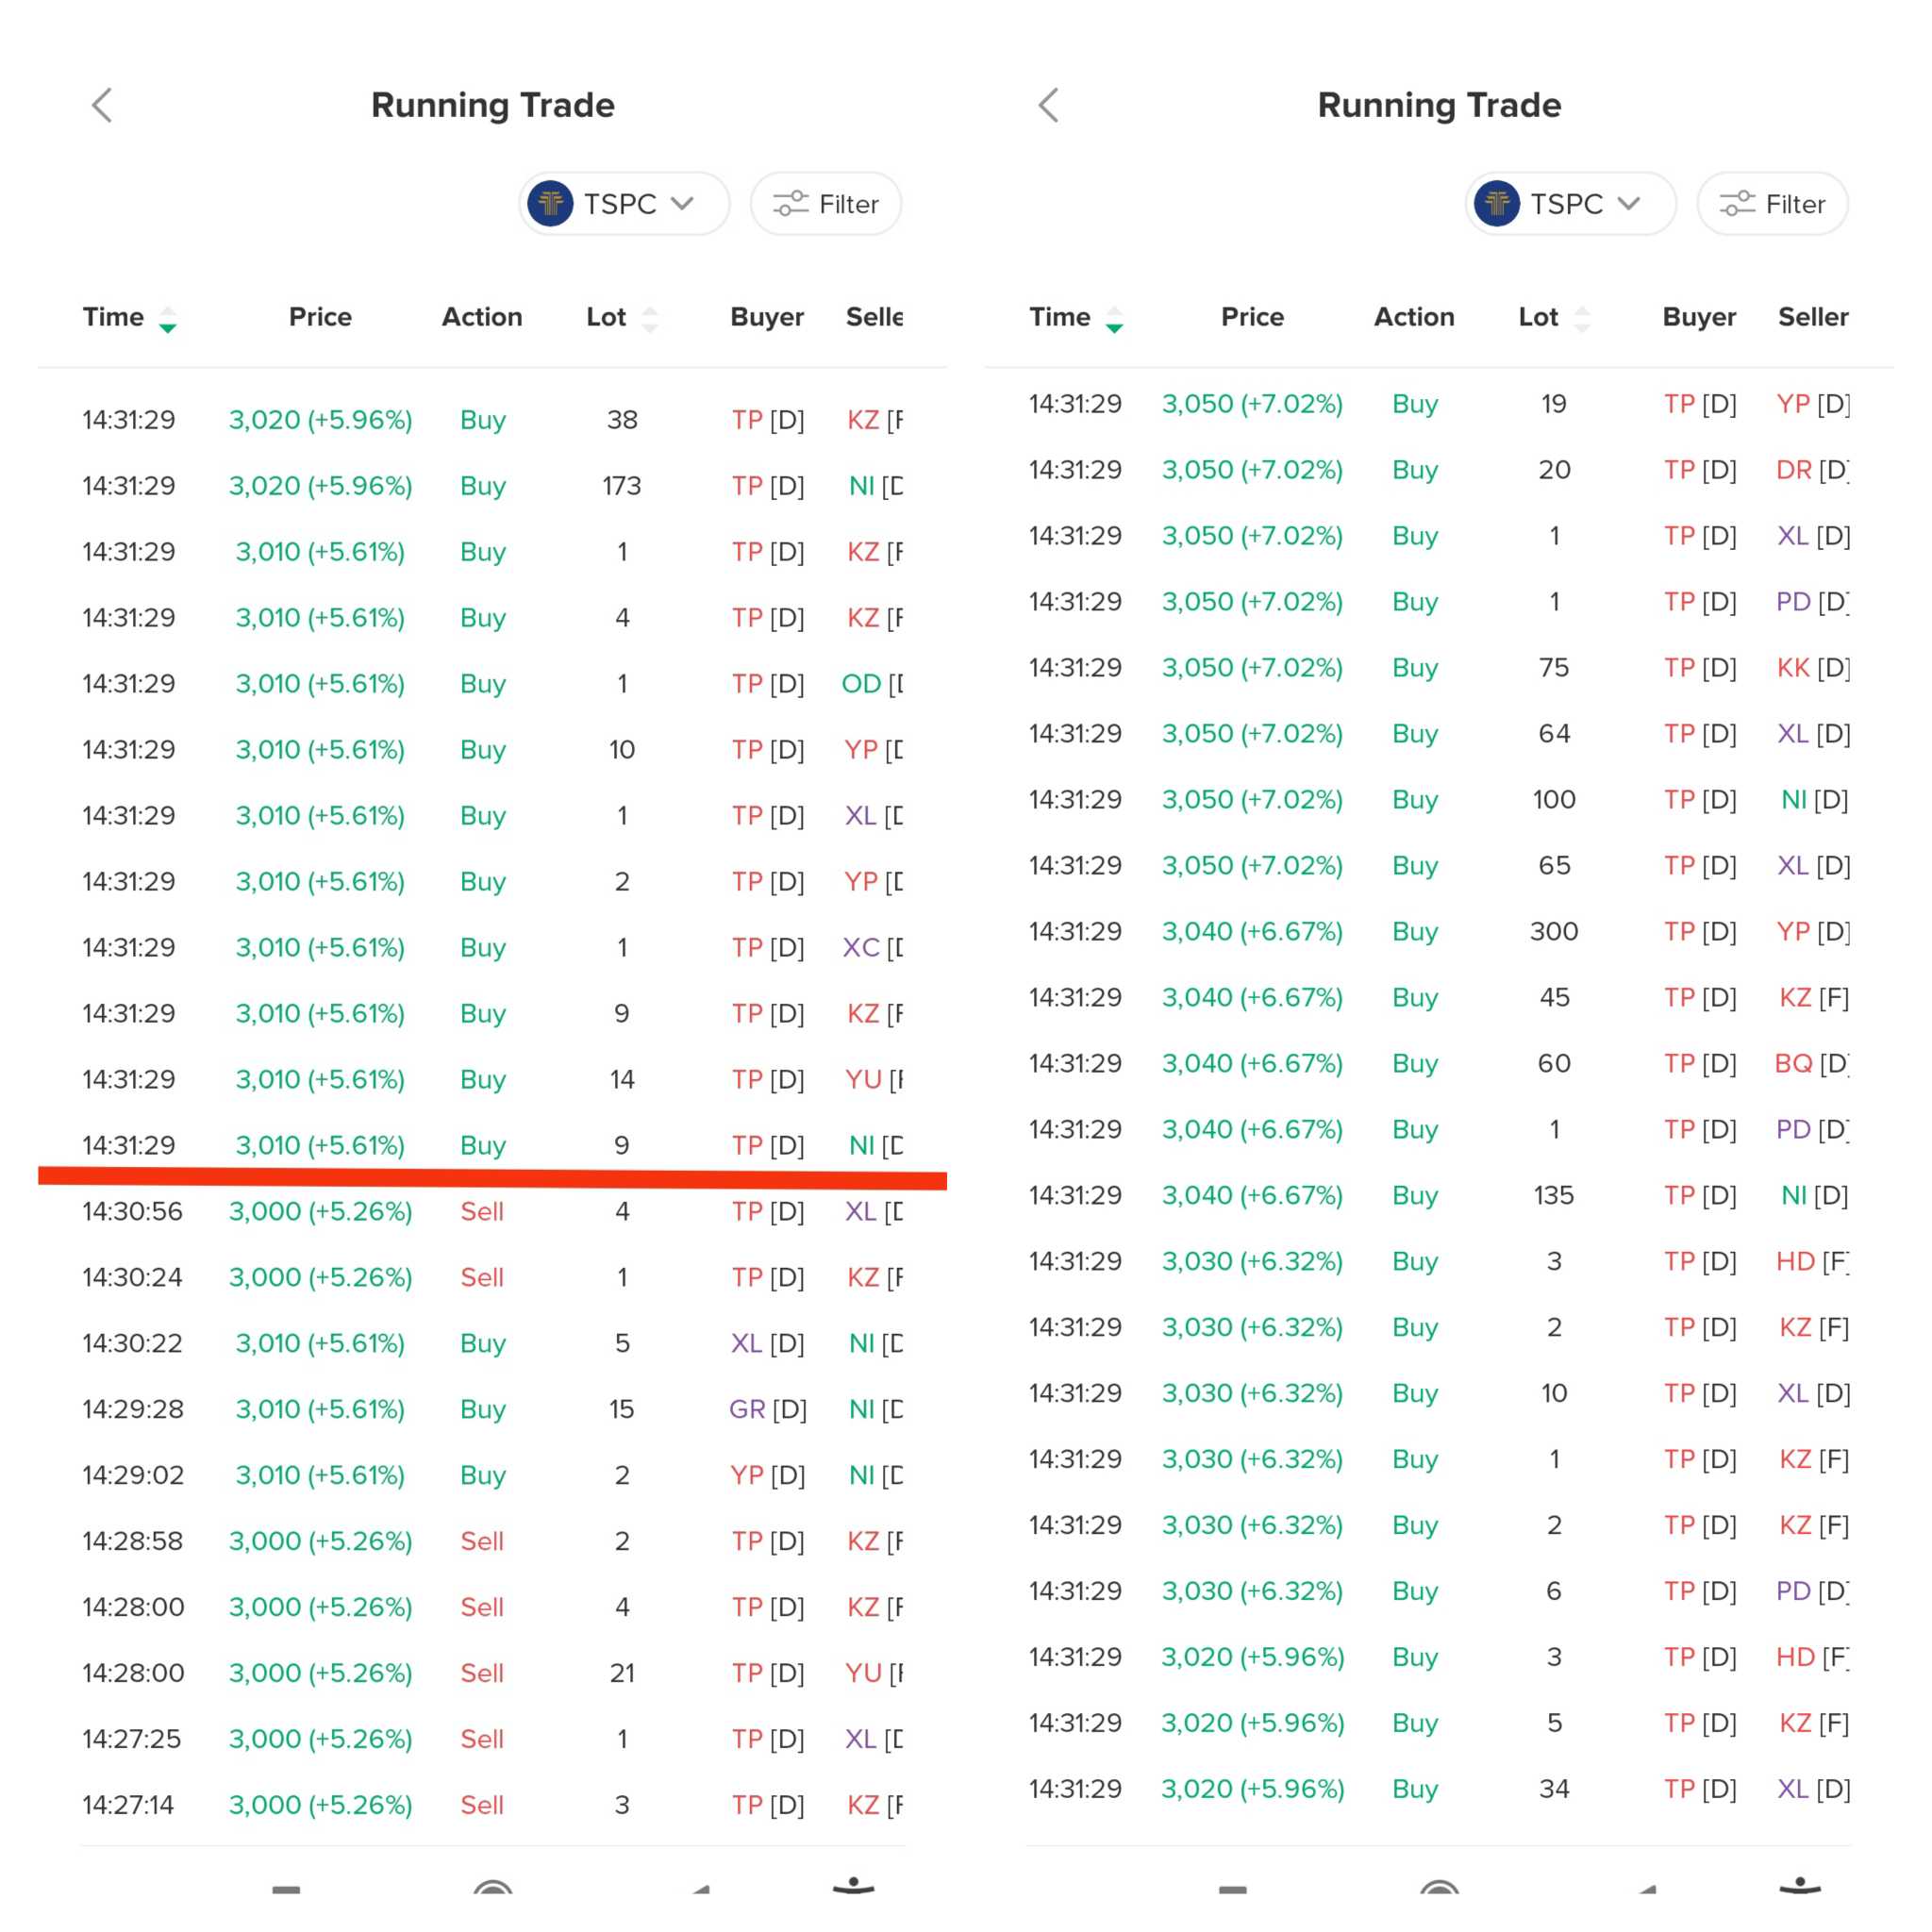
Task: Go back using right panel's back arrow
Action: (x=1048, y=105)
